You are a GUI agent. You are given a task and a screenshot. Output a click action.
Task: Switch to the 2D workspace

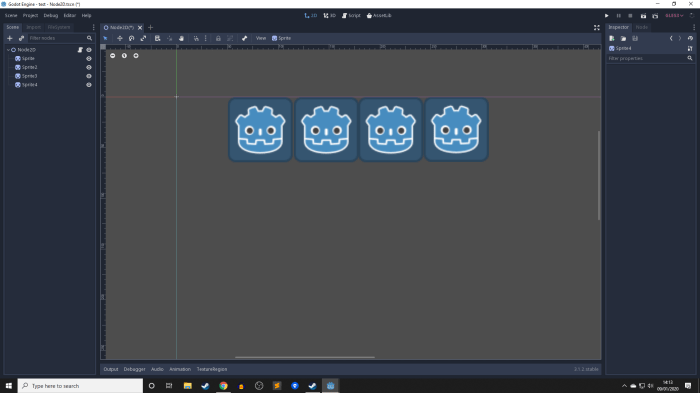pos(311,15)
